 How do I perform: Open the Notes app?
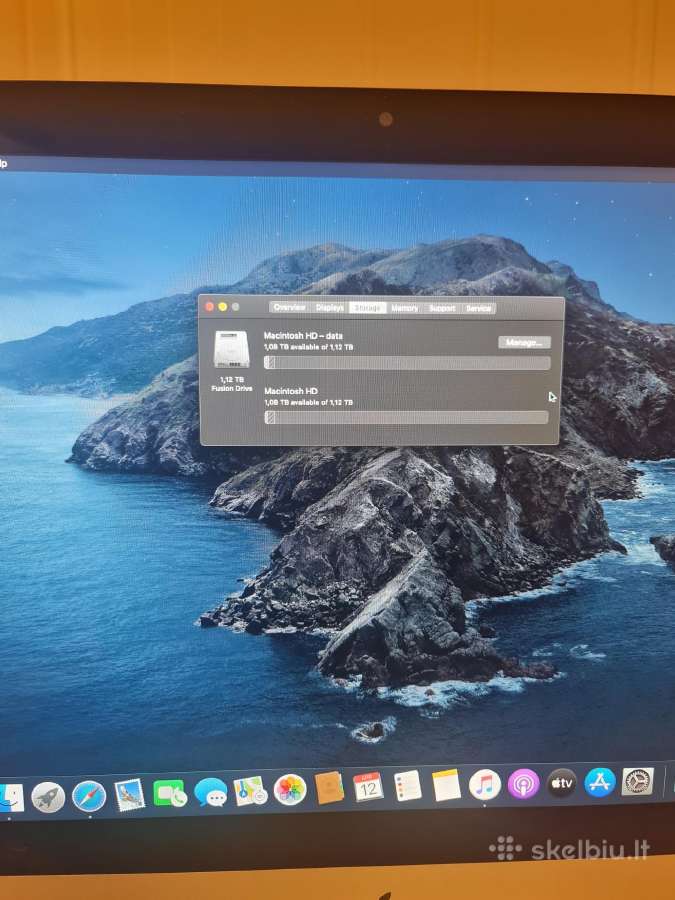pyautogui.click(x=447, y=785)
